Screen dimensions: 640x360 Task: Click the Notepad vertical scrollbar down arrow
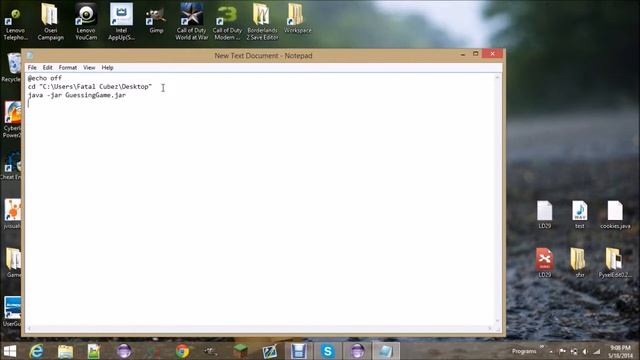(x=497, y=322)
